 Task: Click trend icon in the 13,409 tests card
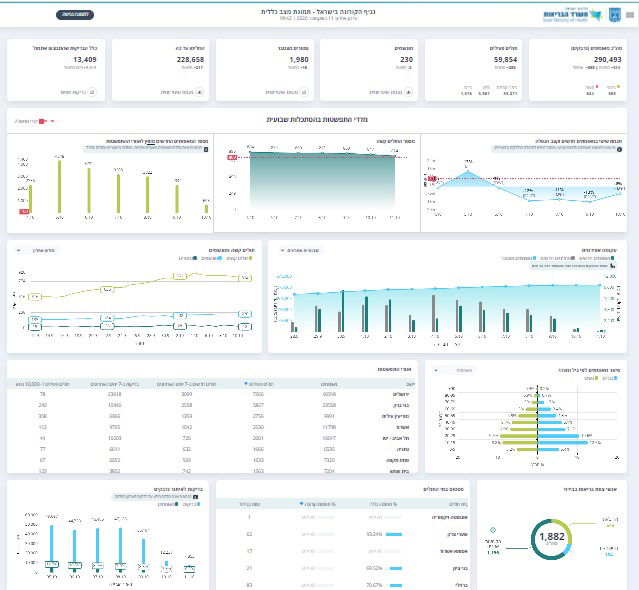[92, 91]
